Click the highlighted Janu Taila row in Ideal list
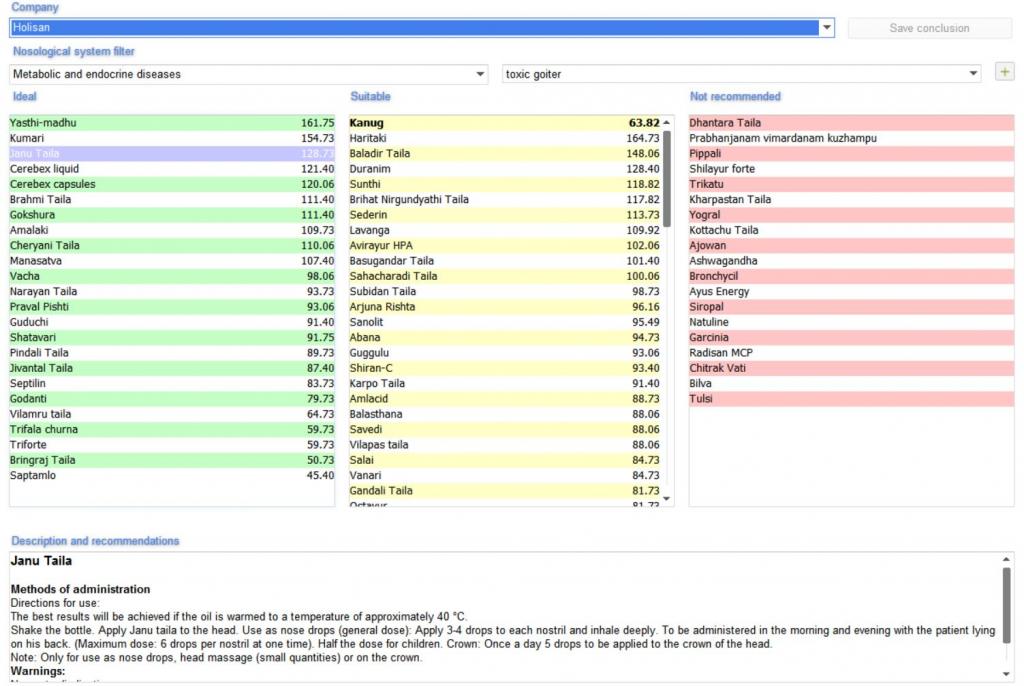 click(172, 154)
